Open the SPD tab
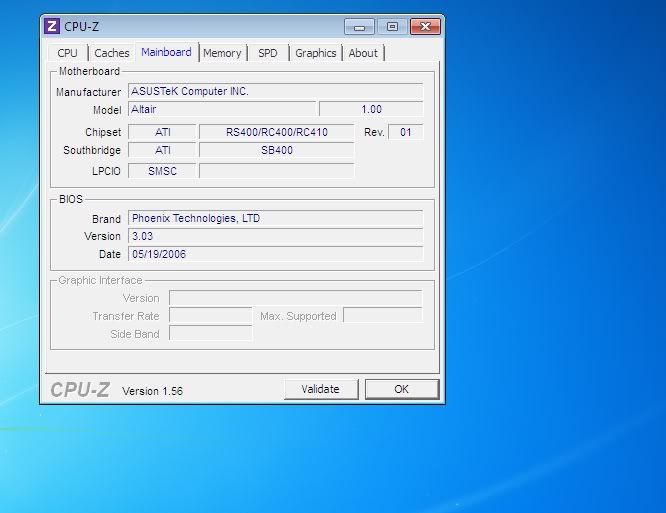The height and width of the screenshot is (513, 666). (x=268, y=53)
